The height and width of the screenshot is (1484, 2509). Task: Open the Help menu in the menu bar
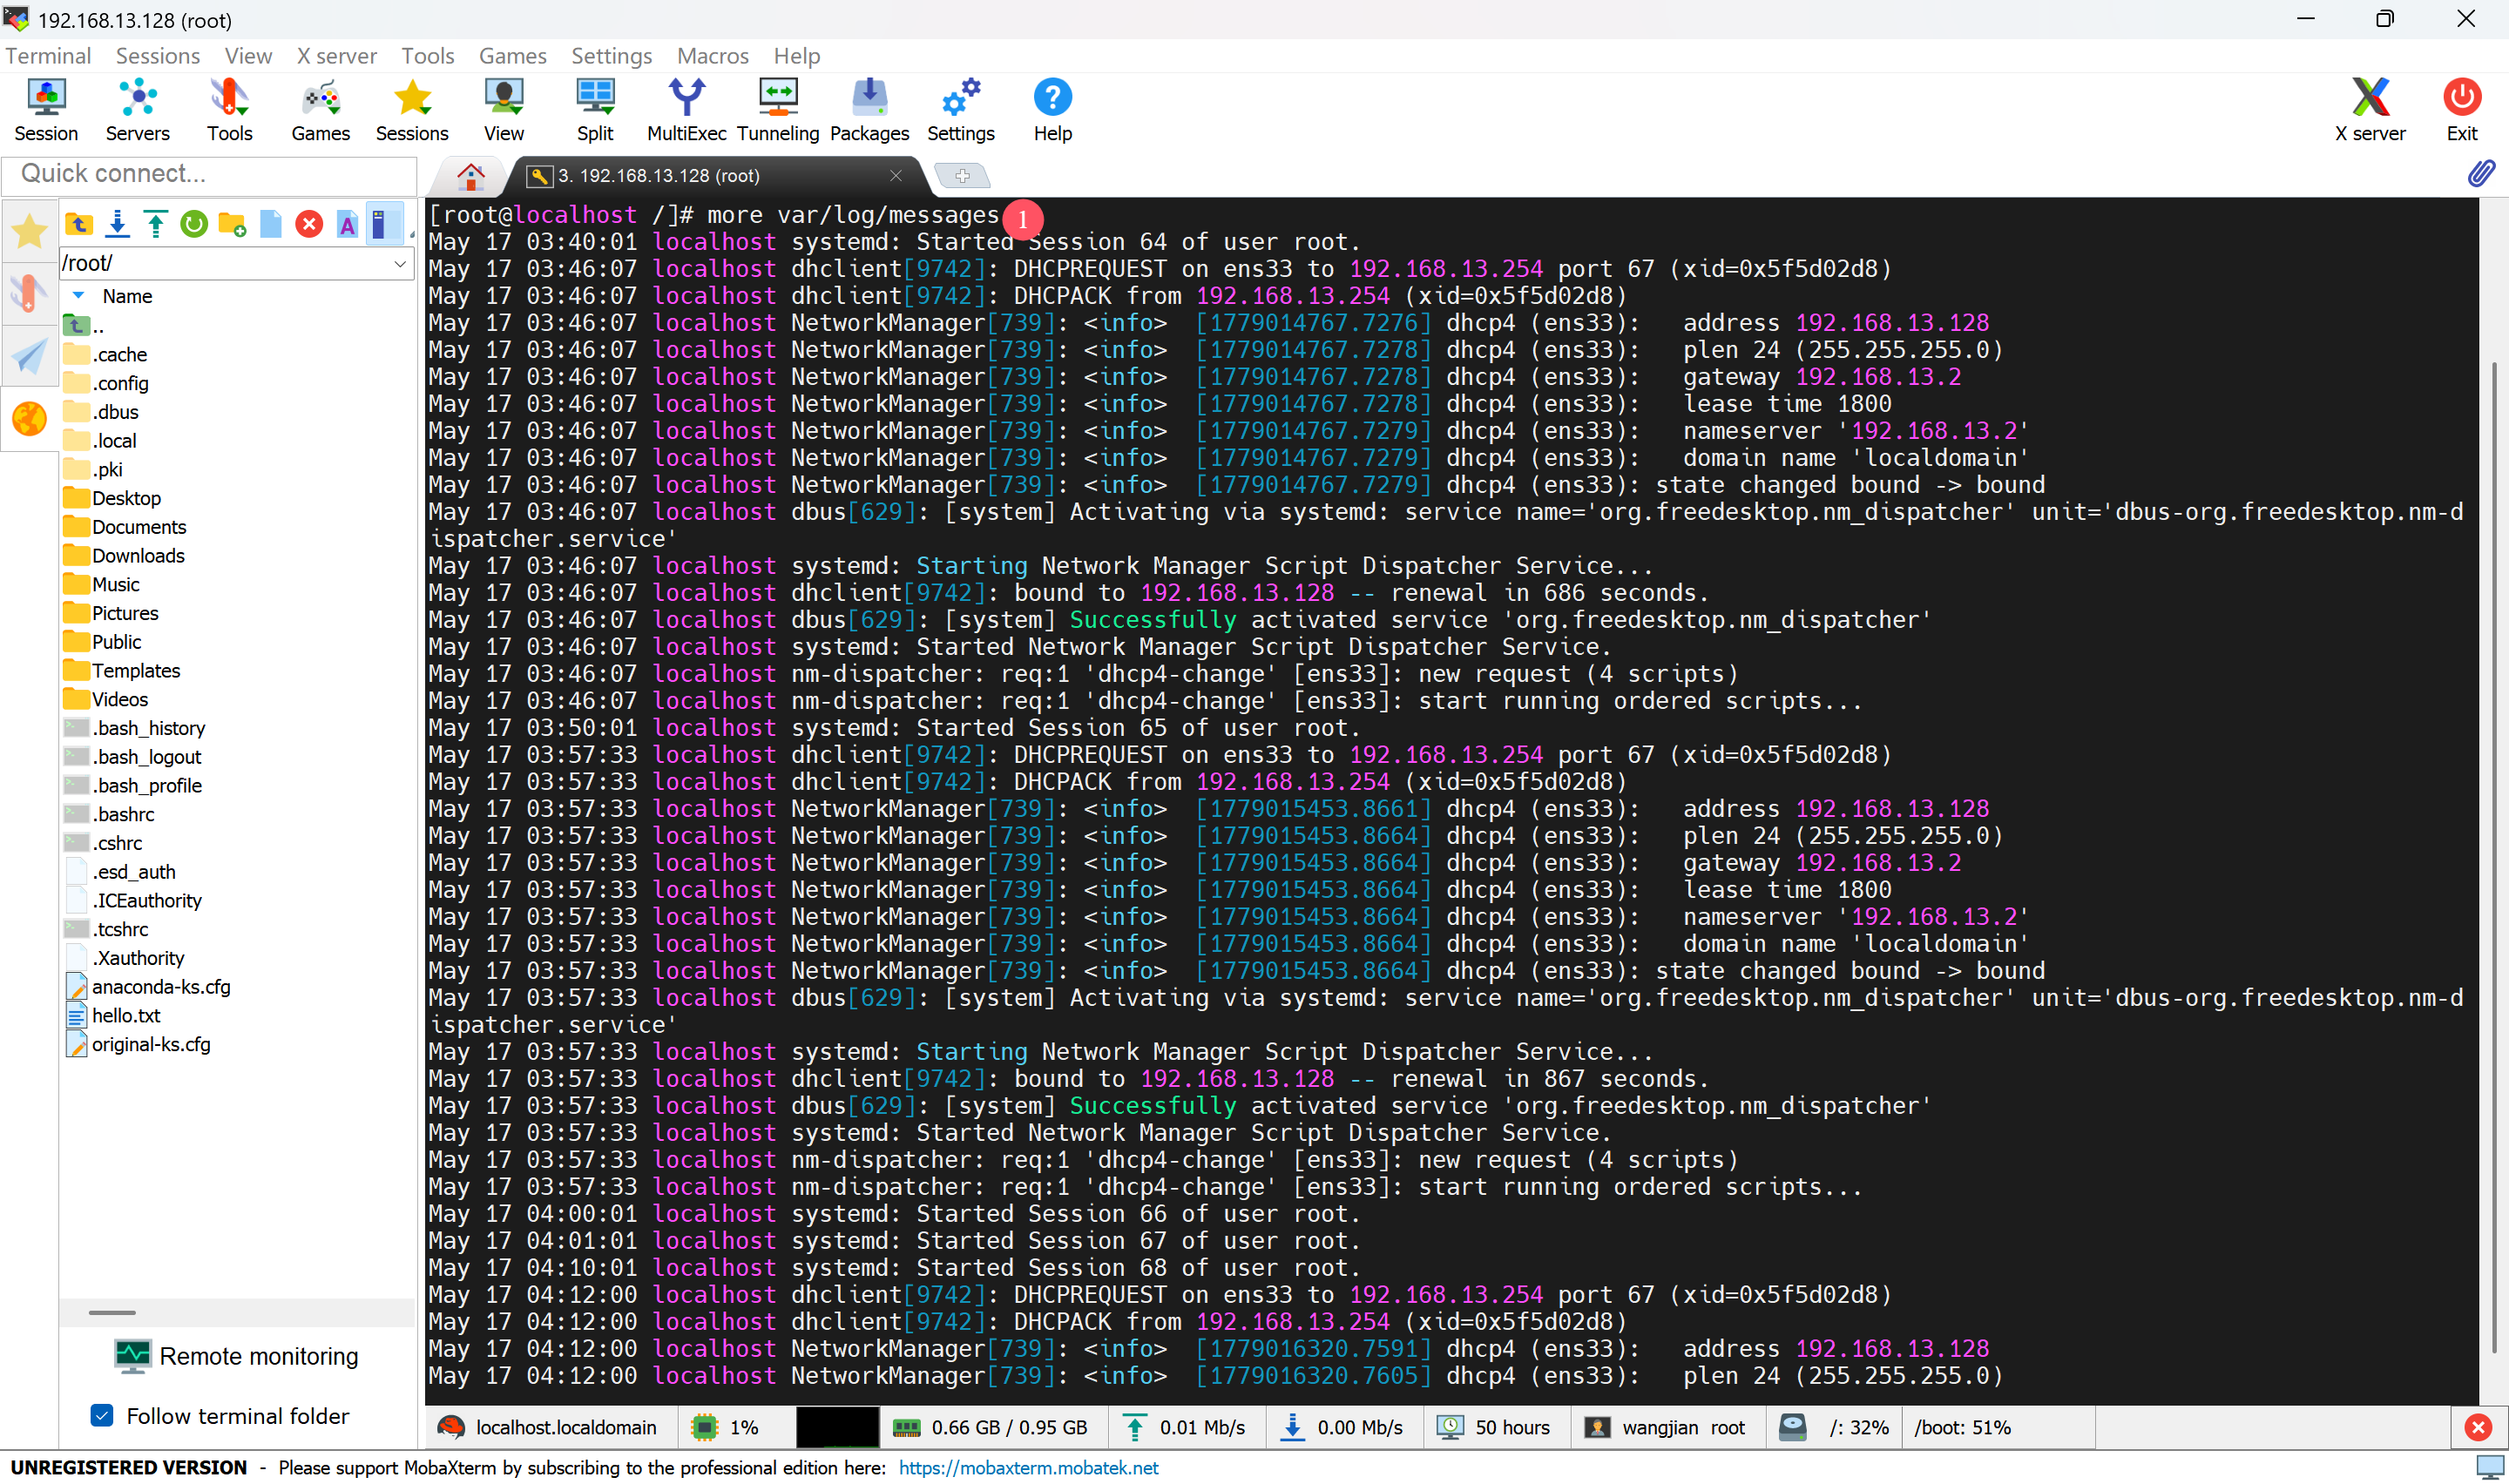(797, 56)
